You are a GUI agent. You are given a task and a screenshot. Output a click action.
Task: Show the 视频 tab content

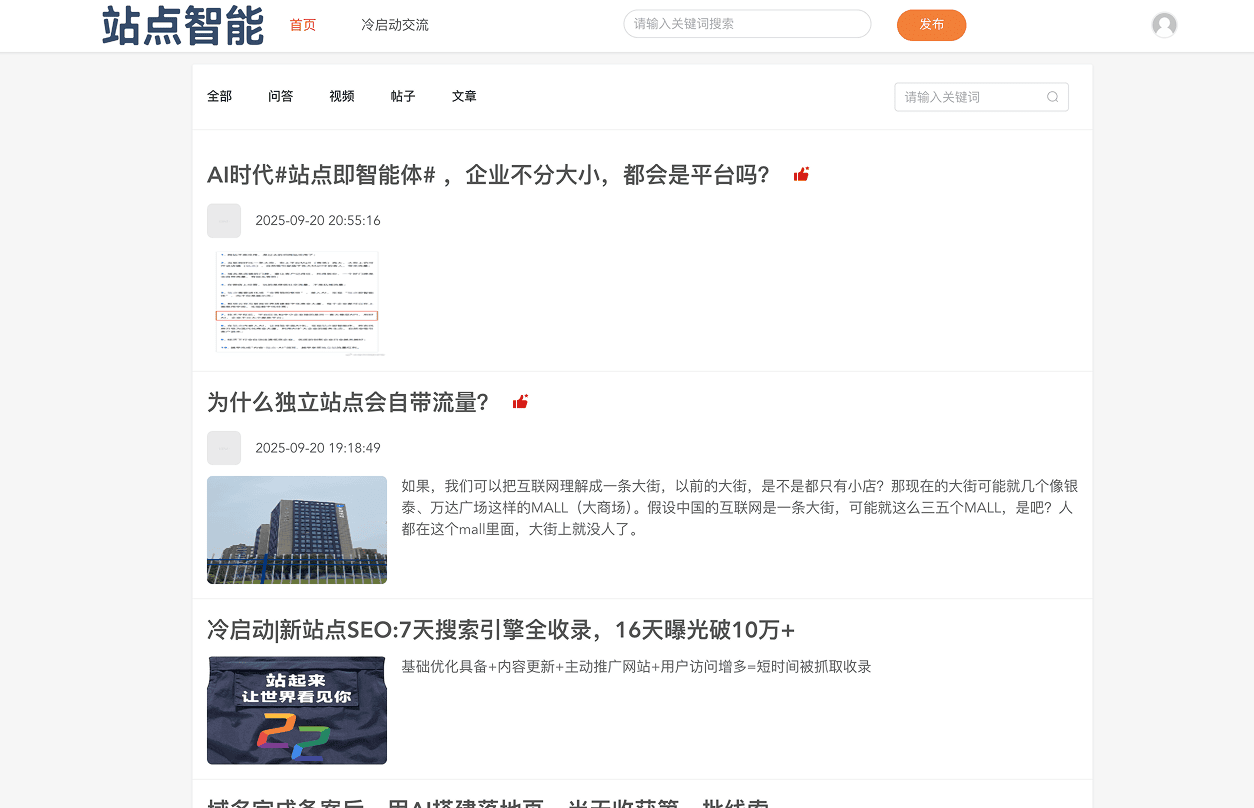click(x=342, y=97)
